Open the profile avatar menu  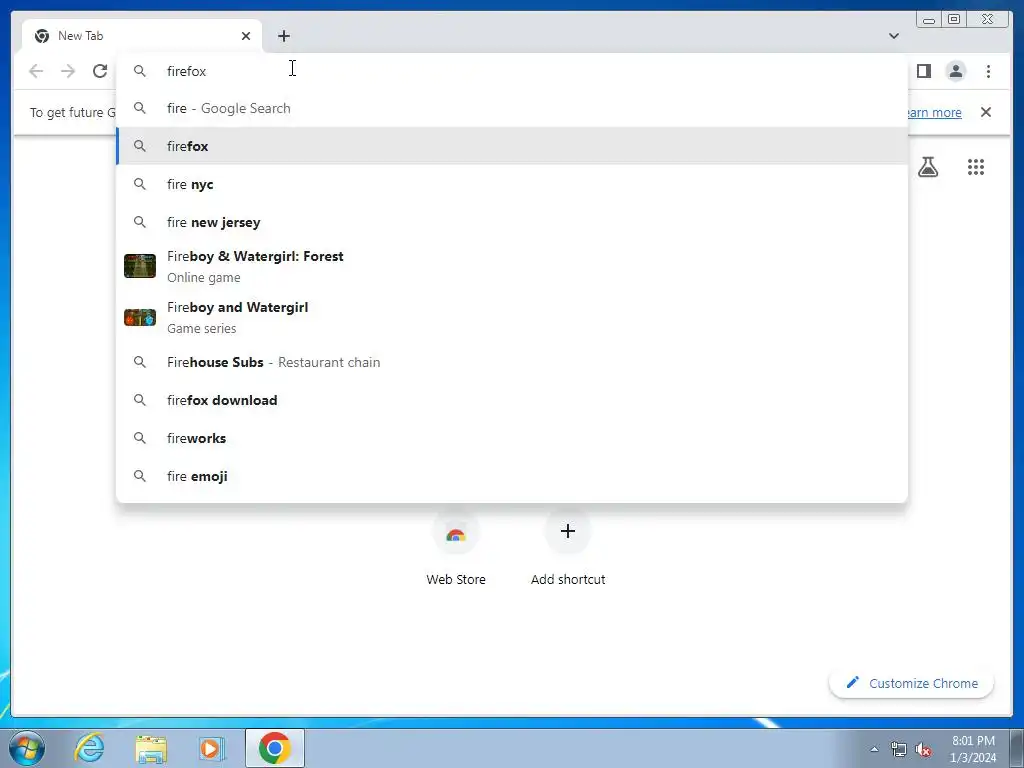(x=955, y=71)
